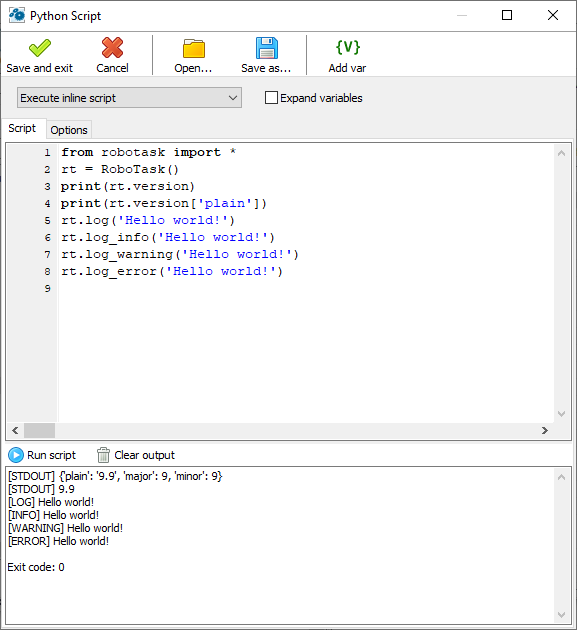Click the output pane scroll down arrow
Screen dimensions: 577x630
(562, 615)
